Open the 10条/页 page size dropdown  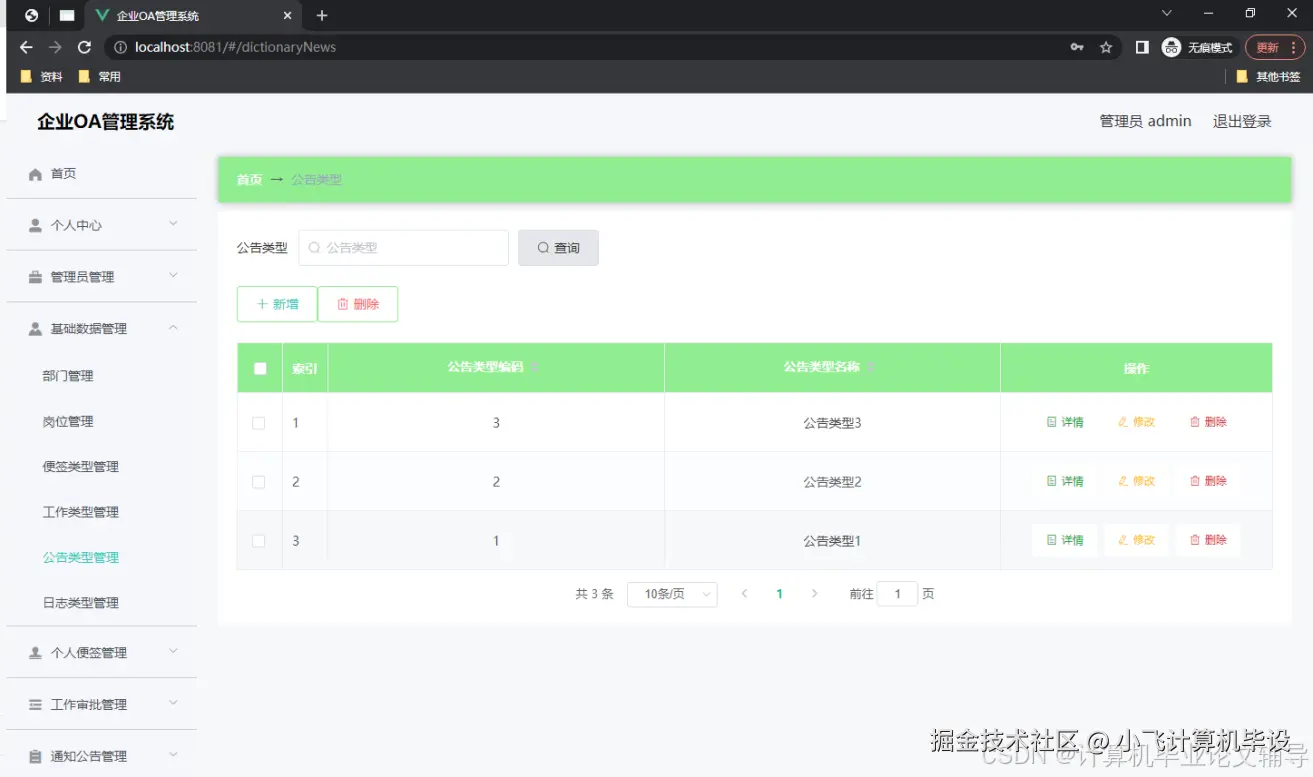point(672,593)
